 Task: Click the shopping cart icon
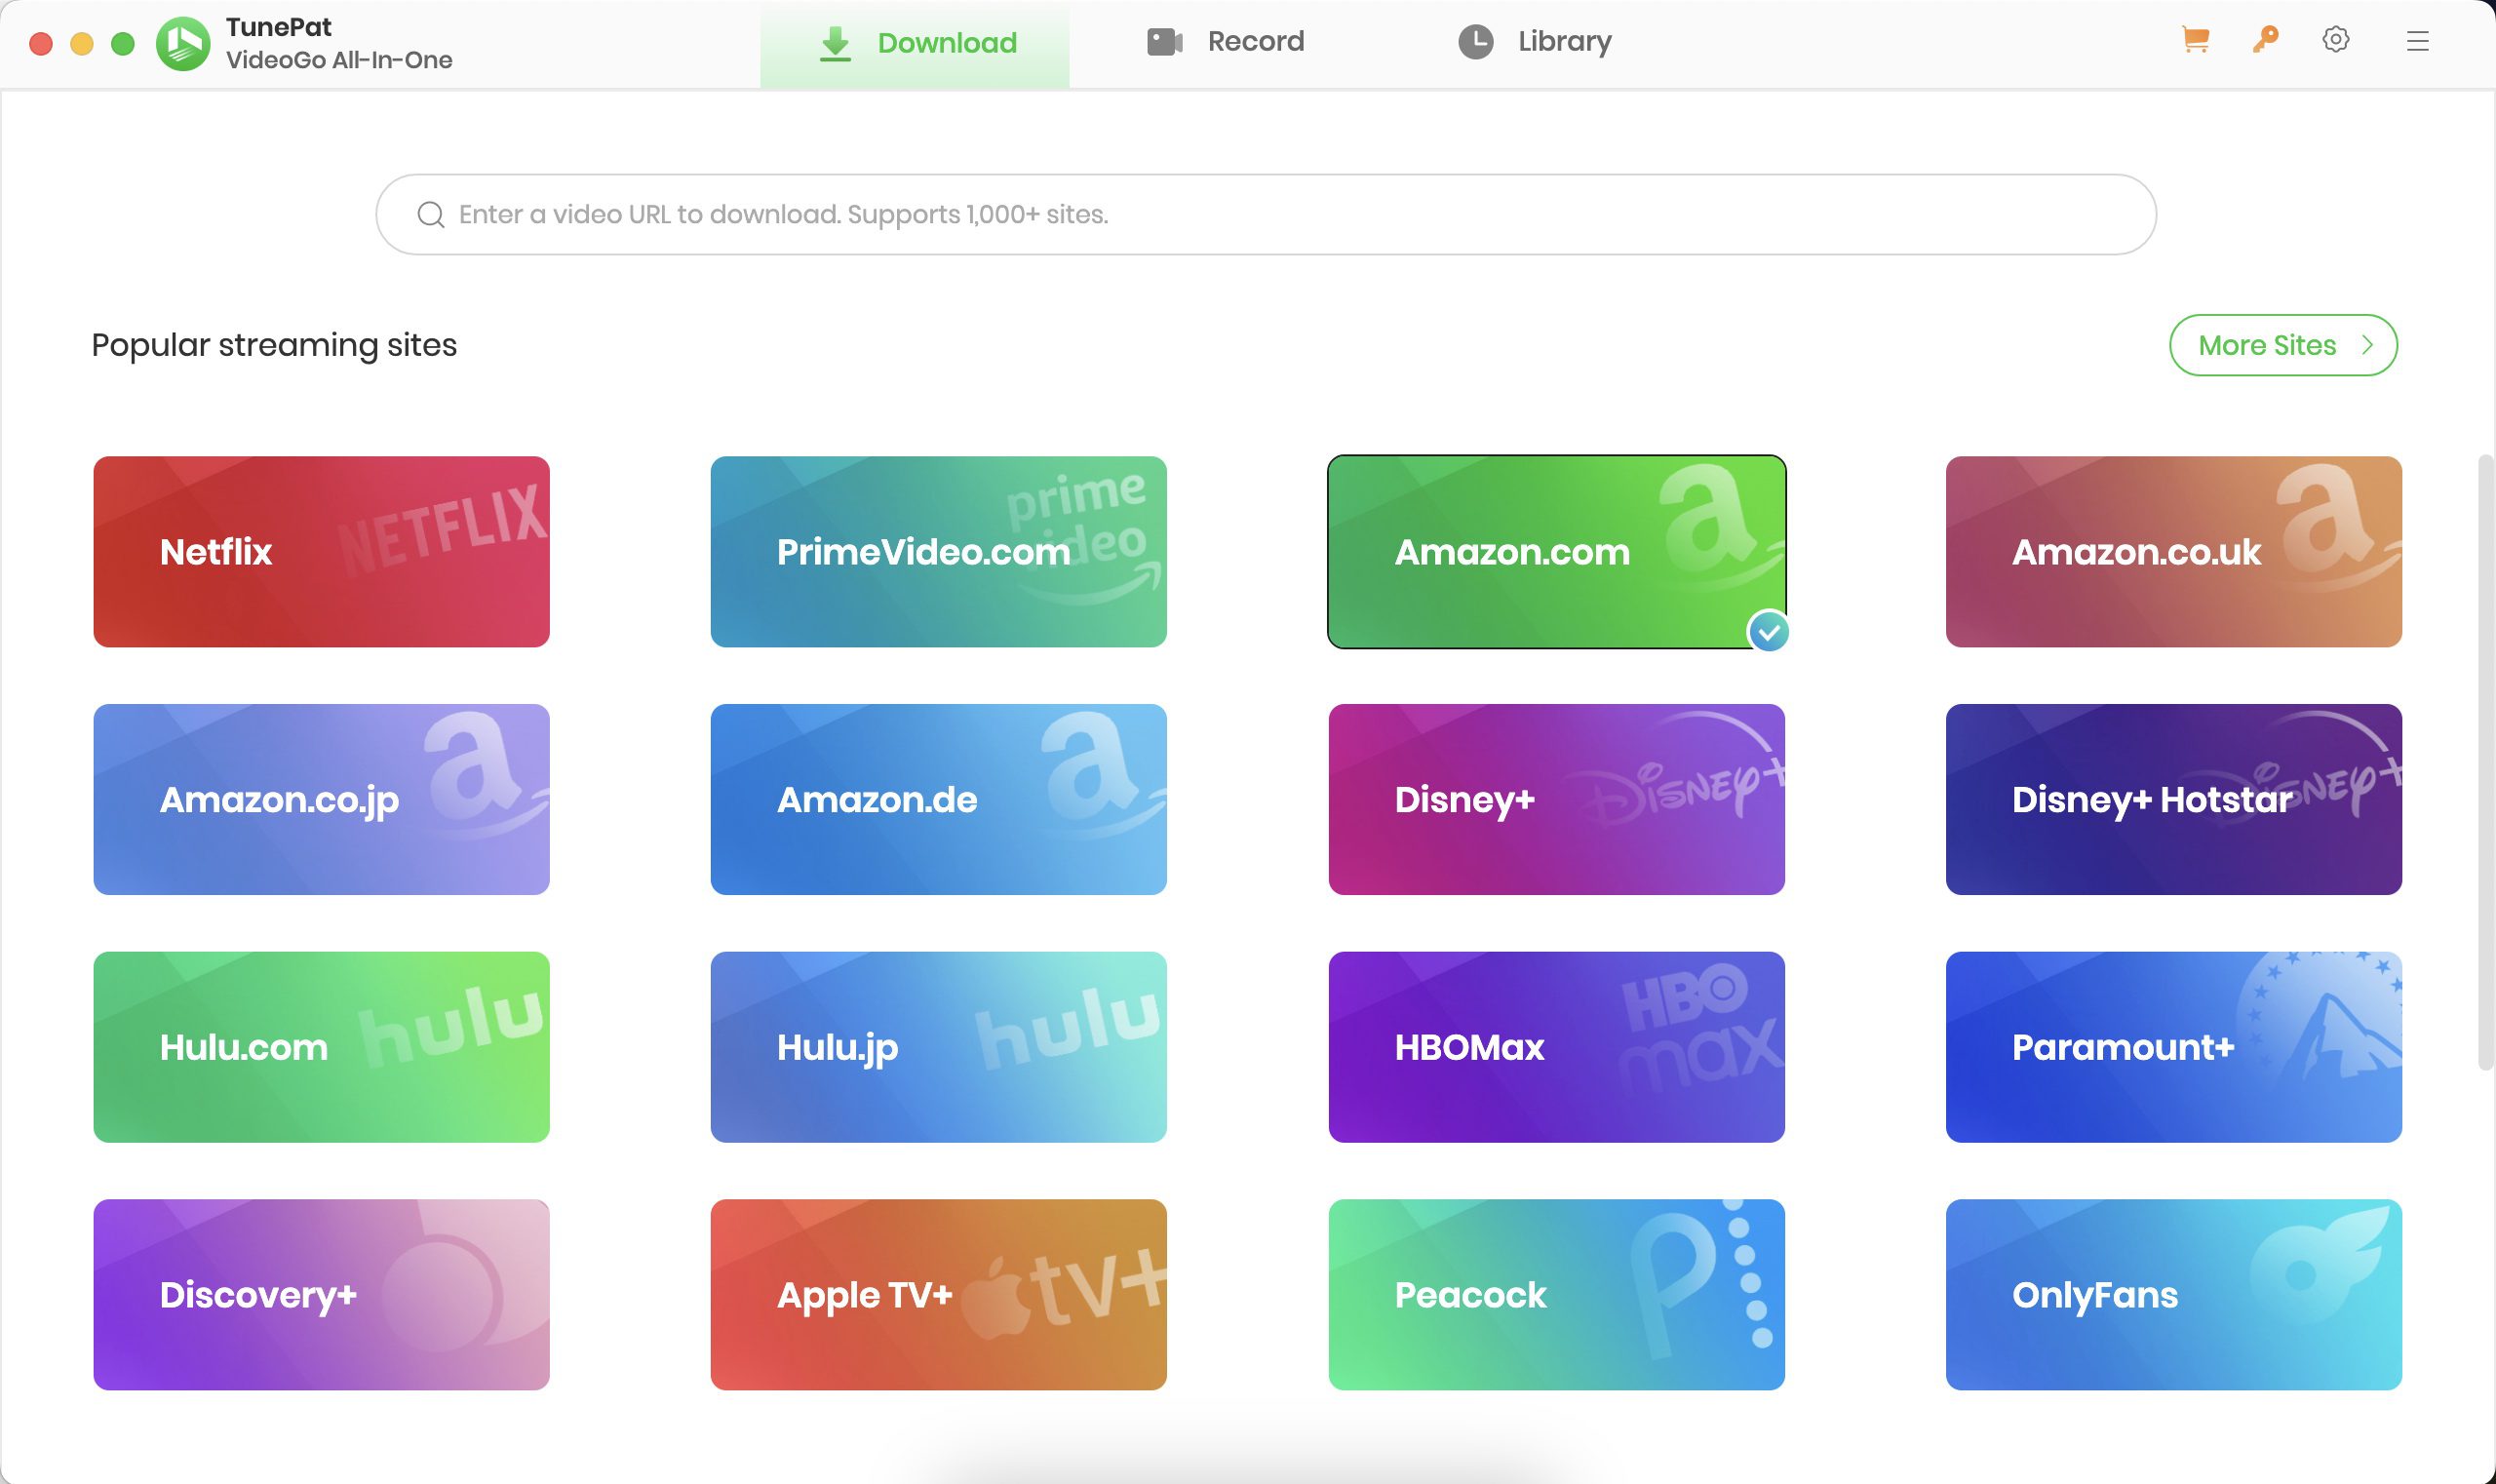(2195, 40)
